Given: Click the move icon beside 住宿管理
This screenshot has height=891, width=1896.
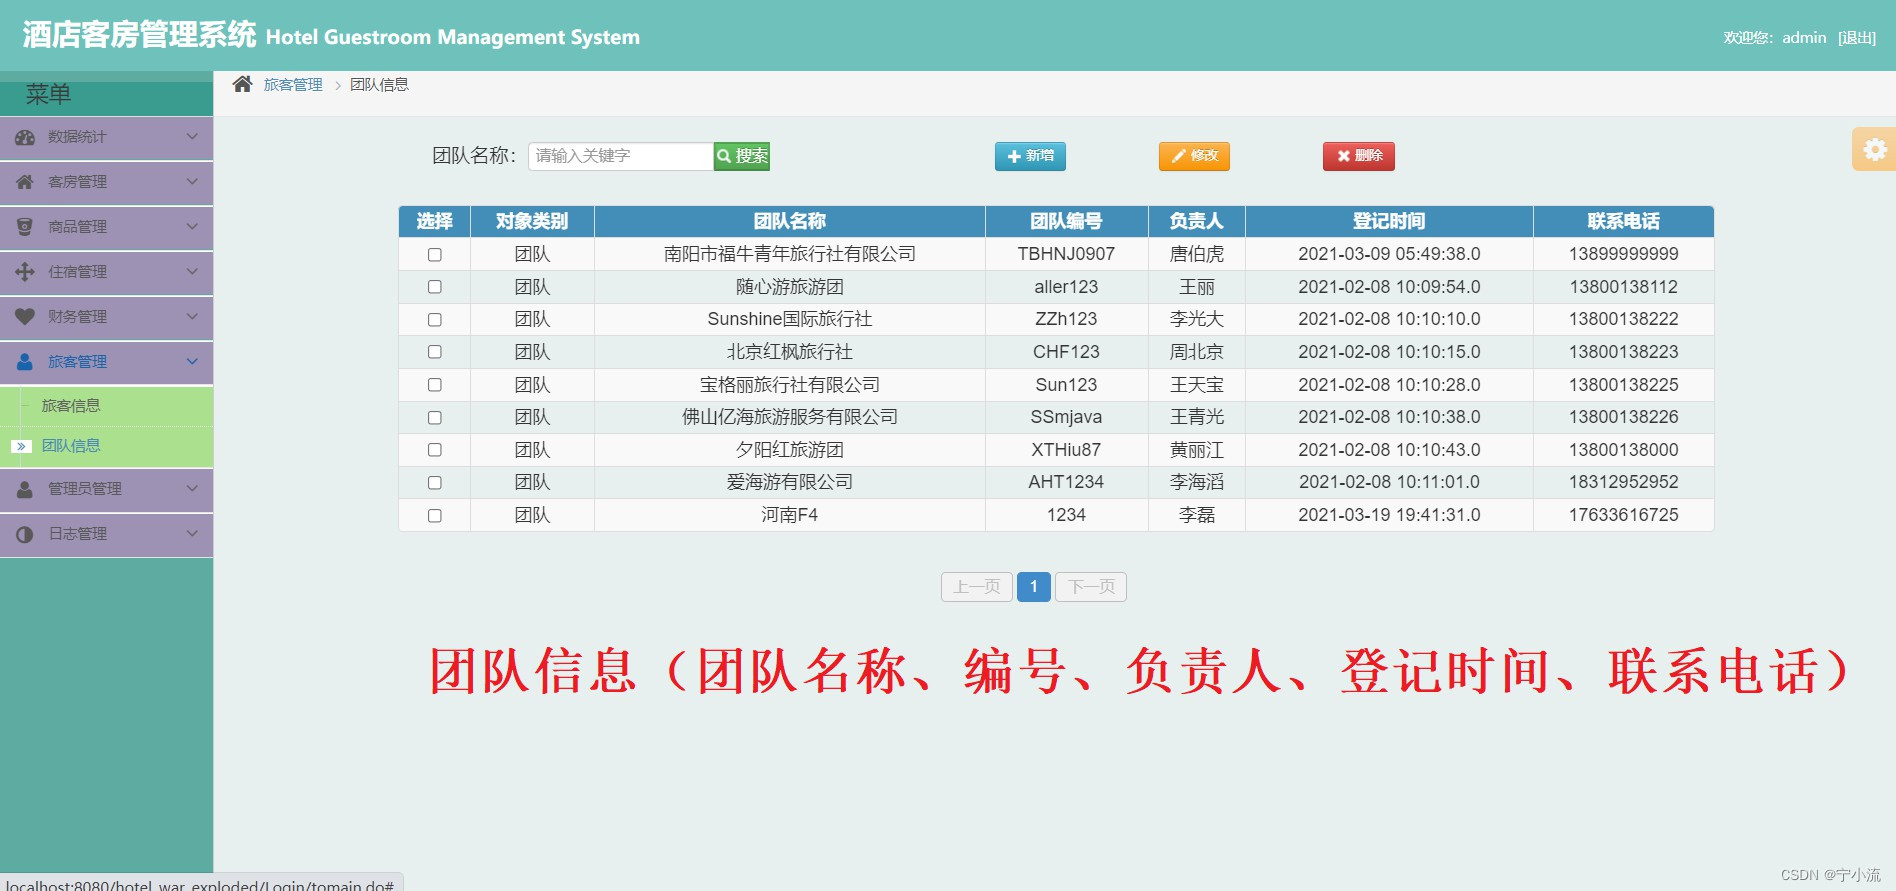Looking at the screenshot, I should point(25,272).
